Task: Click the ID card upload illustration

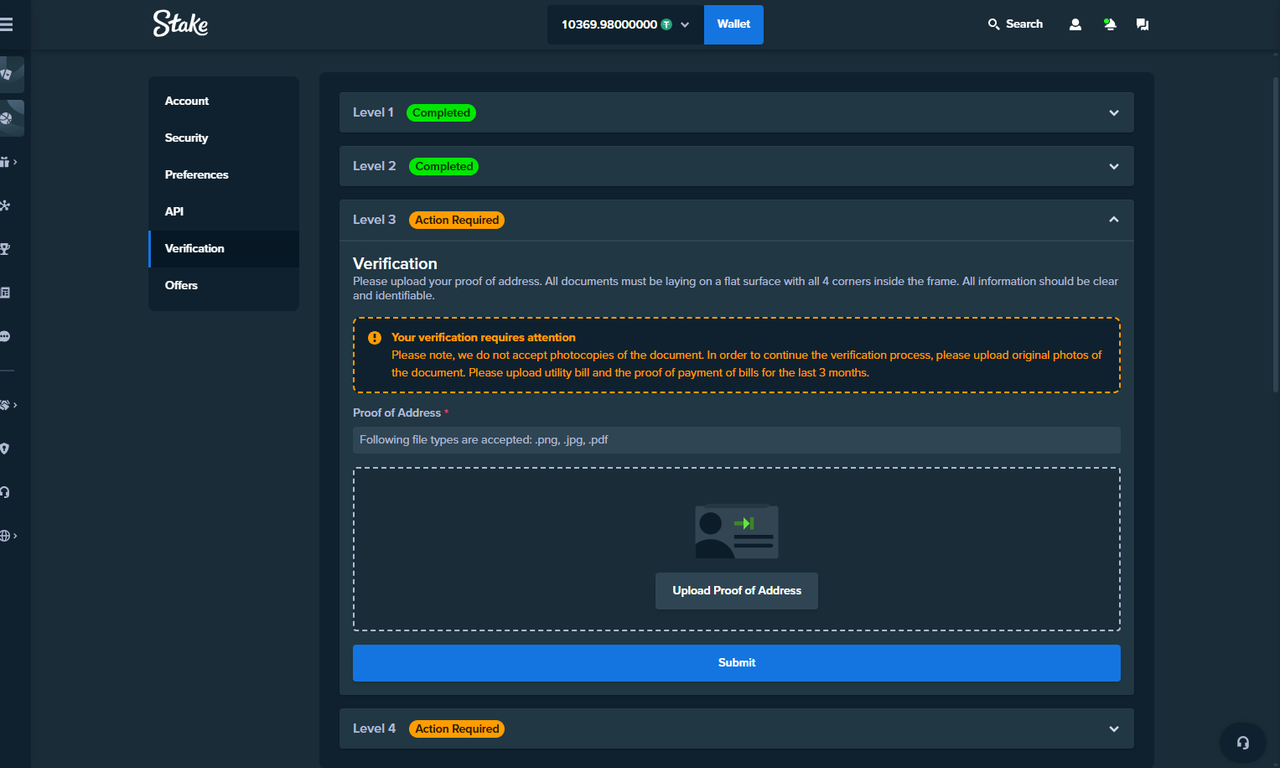Action: [737, 531]
